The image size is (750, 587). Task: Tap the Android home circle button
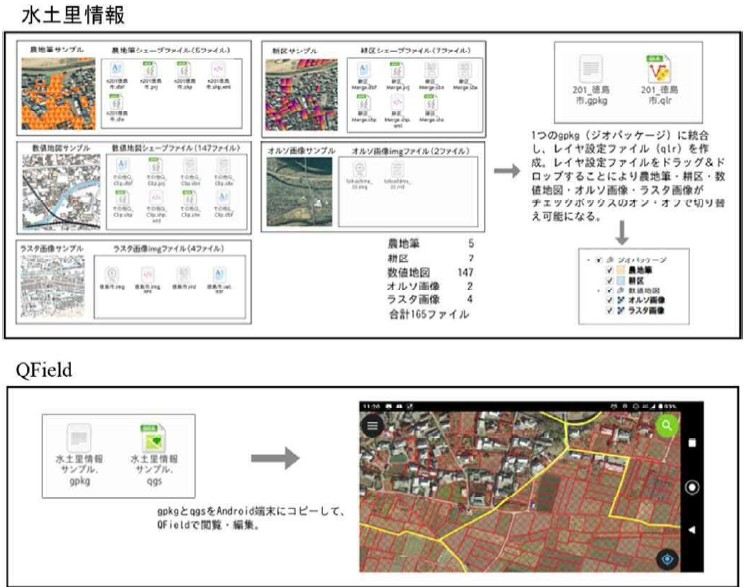pos(692,487)
